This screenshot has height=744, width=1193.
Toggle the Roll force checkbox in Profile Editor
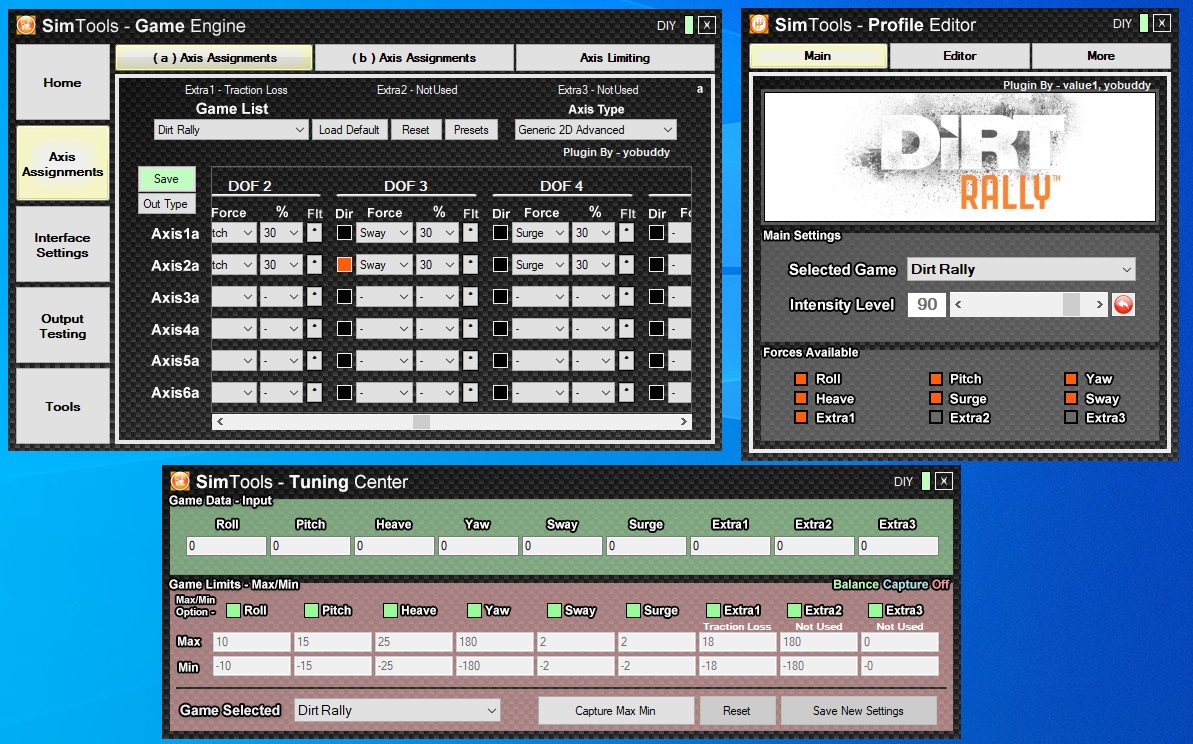coord(800,379)
